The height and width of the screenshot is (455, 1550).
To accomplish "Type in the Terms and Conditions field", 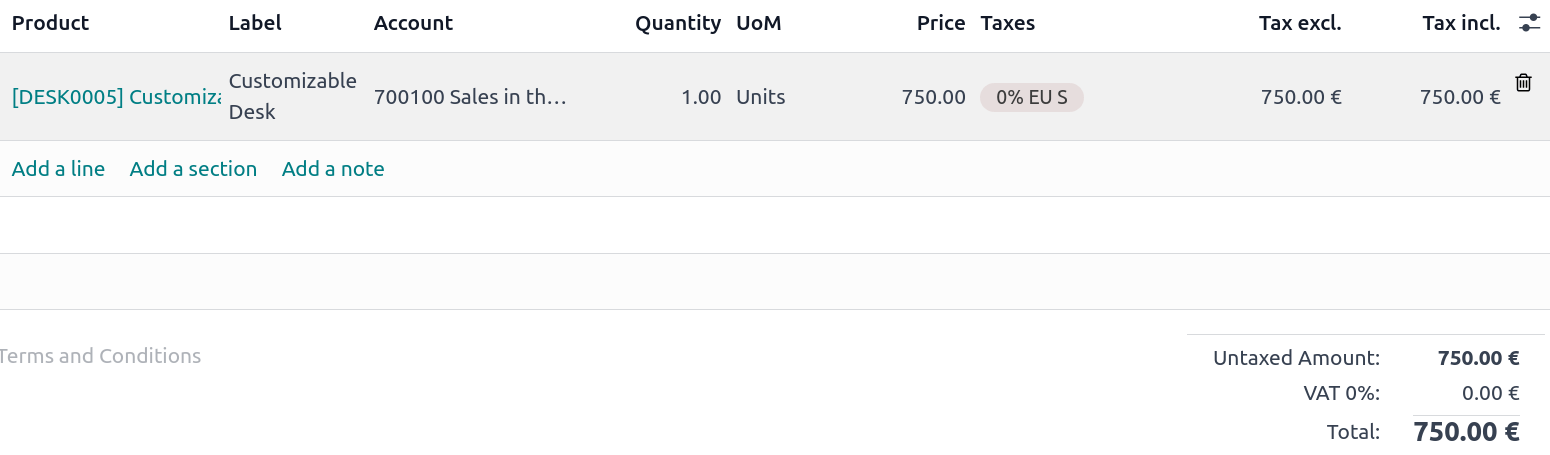I will click(x=100, y=356).
